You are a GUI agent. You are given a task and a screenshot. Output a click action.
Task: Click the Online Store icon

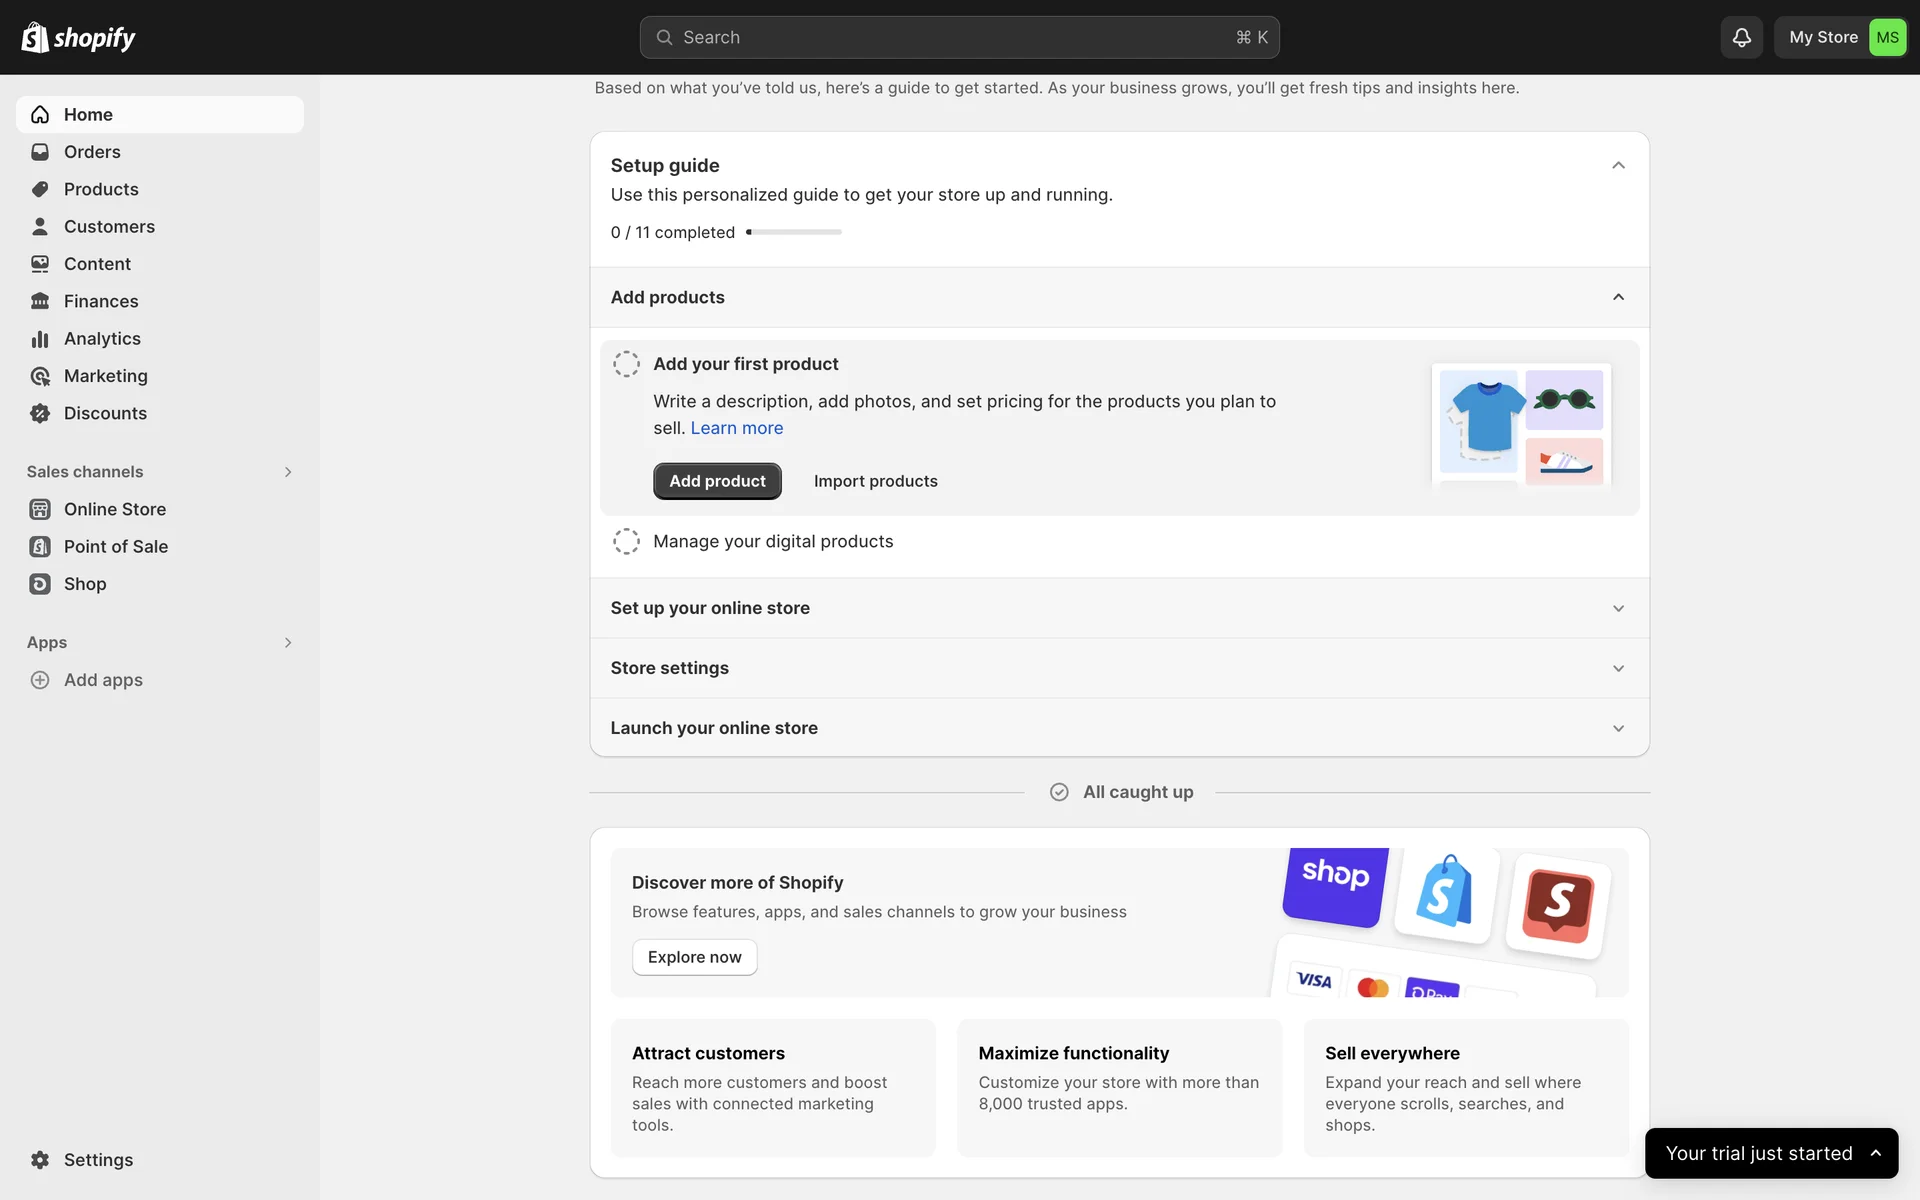(40, 509)
